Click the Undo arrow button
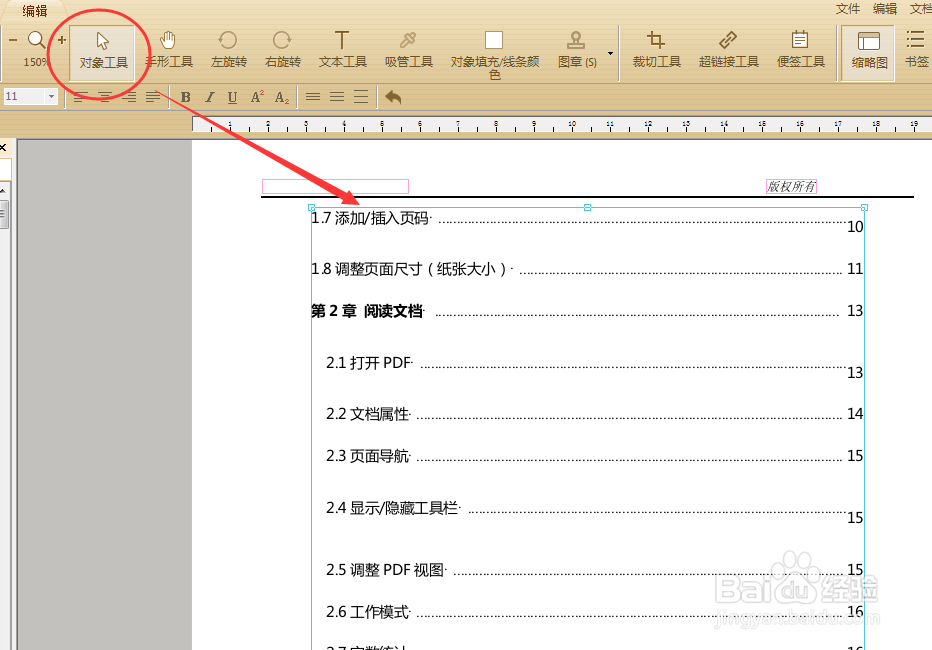Image resolution: width=932 pixels, height=650 pixels. pos(391,96)
